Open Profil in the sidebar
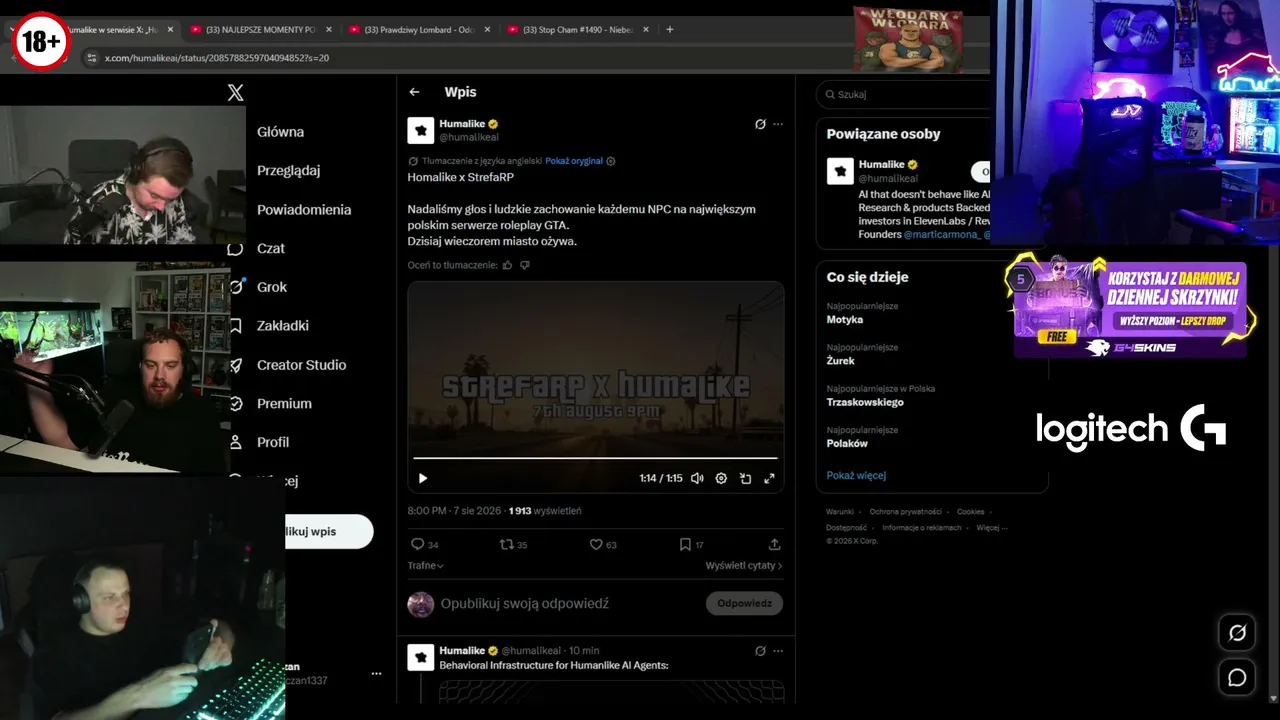The image size is (1280, 720). (273, 442)
